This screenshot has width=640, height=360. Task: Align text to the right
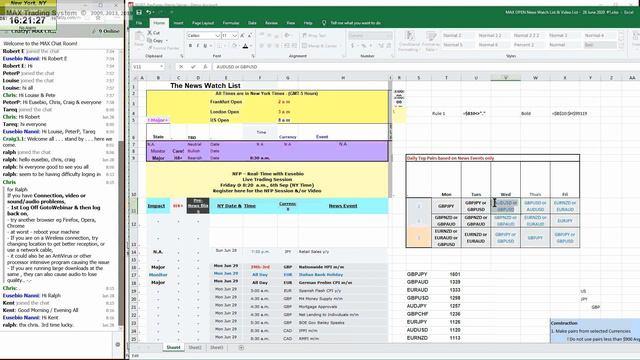[277, 46]
